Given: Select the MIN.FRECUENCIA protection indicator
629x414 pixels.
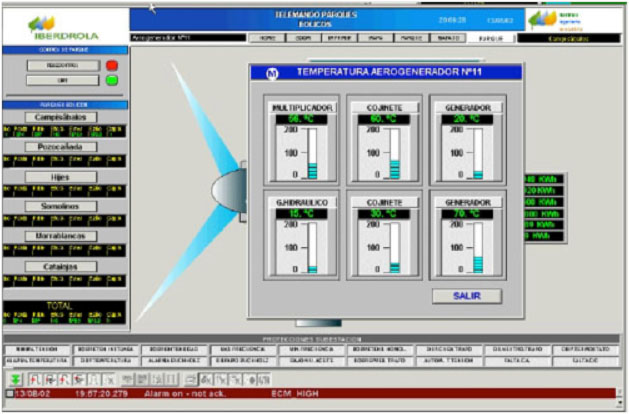Looking at the screenshot, I should tap(311, 349).
